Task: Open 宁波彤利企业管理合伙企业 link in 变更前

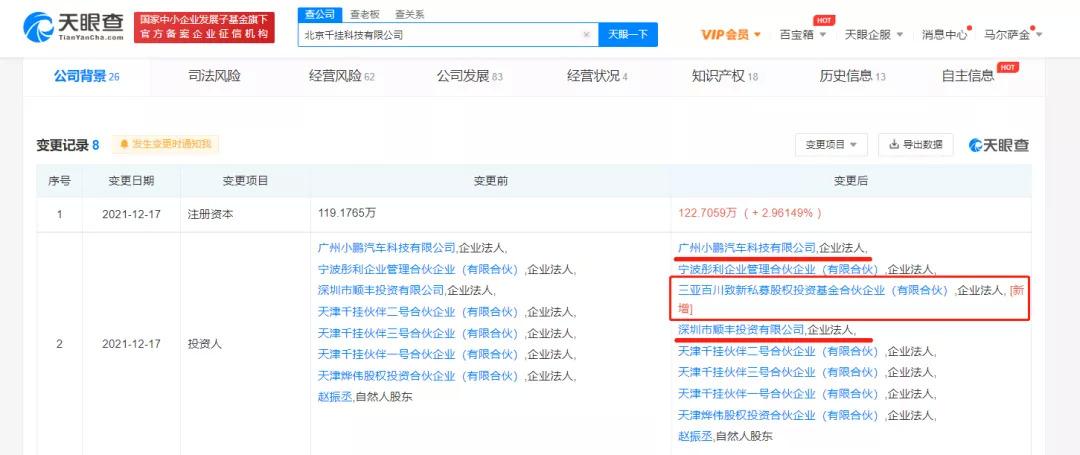Action: (x=417, y=268)
